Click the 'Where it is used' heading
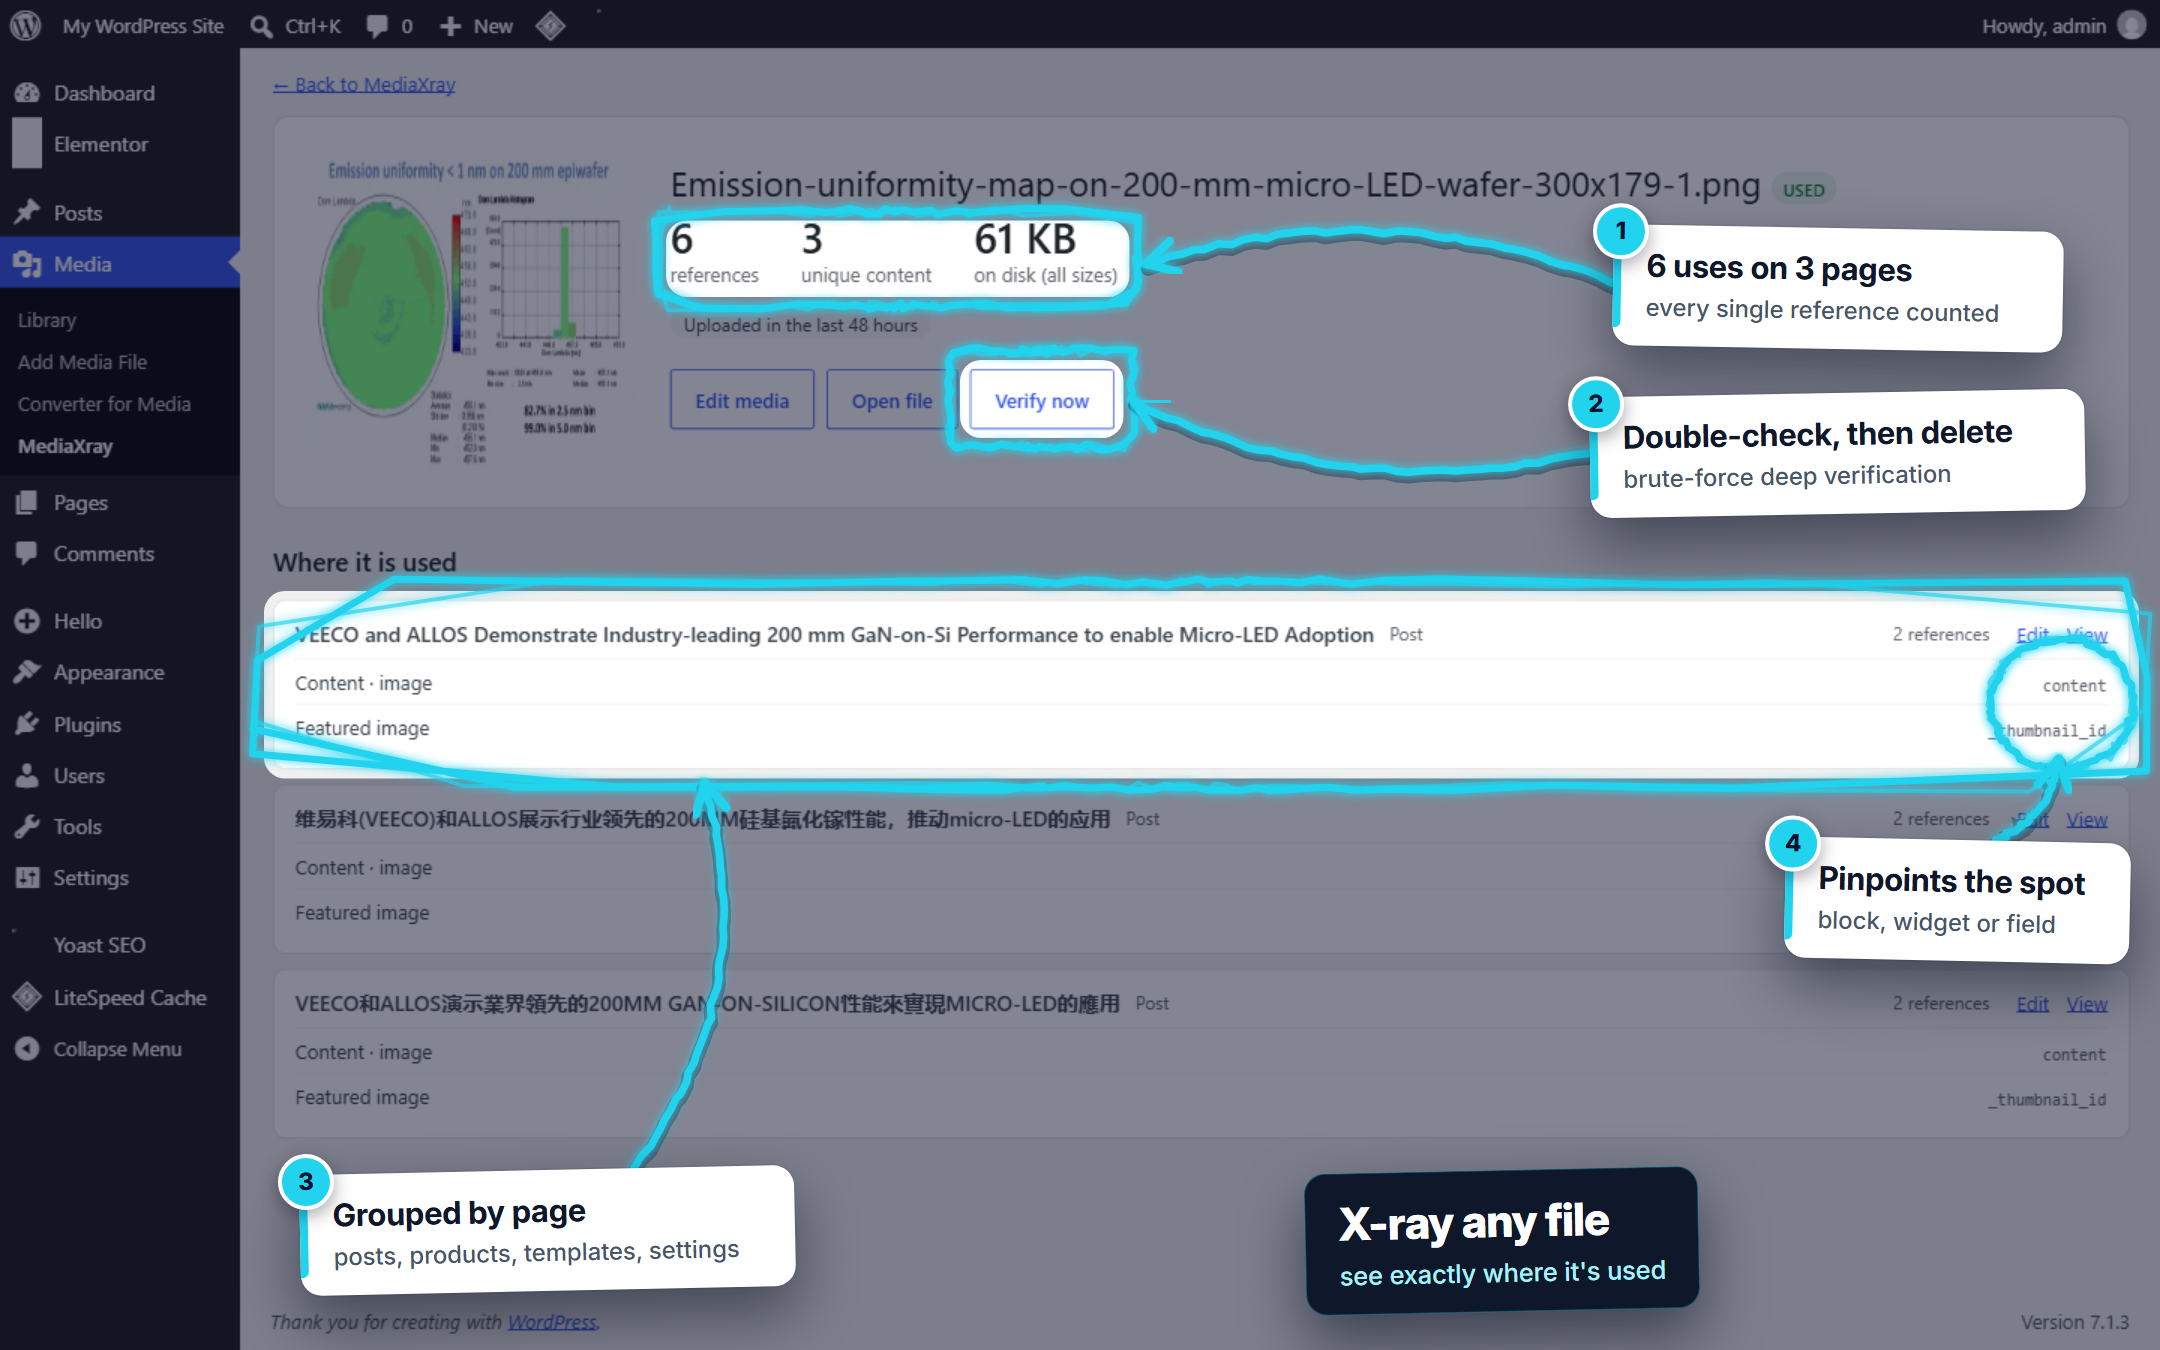This screenshot has width=2160, height=1350. tap(365, 562)
